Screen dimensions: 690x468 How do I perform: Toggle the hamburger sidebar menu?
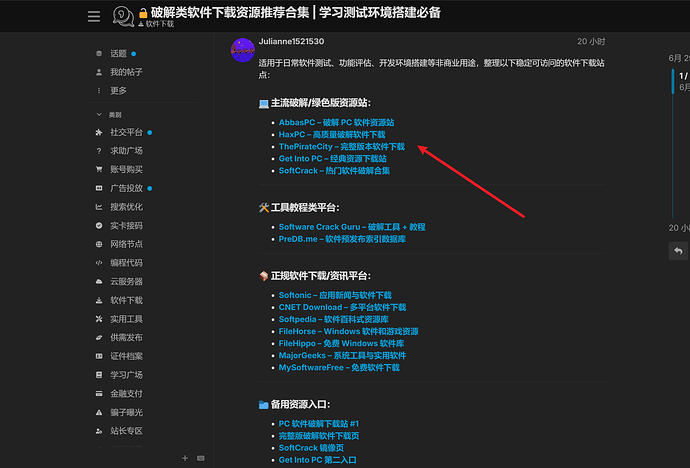(94, 17)
